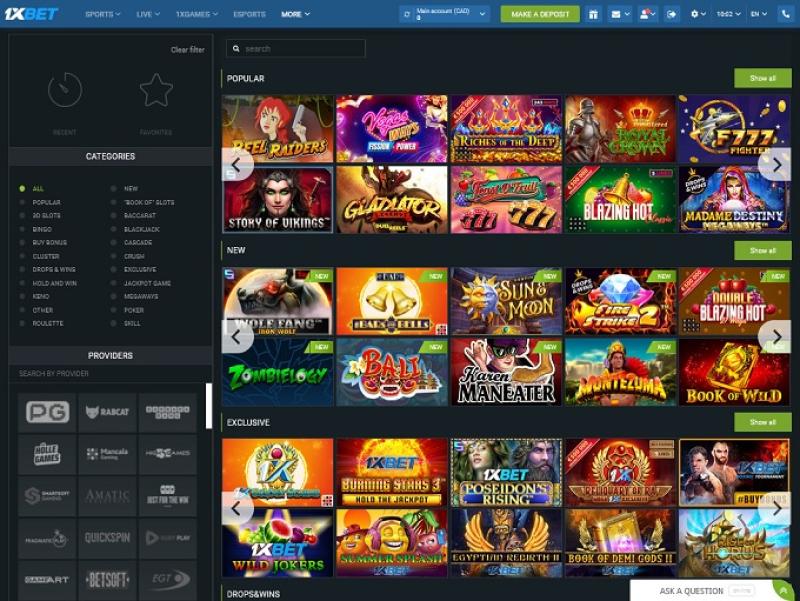Open the 1XBET home logo
Screen dimensions: 800x601
coord(31,14)
